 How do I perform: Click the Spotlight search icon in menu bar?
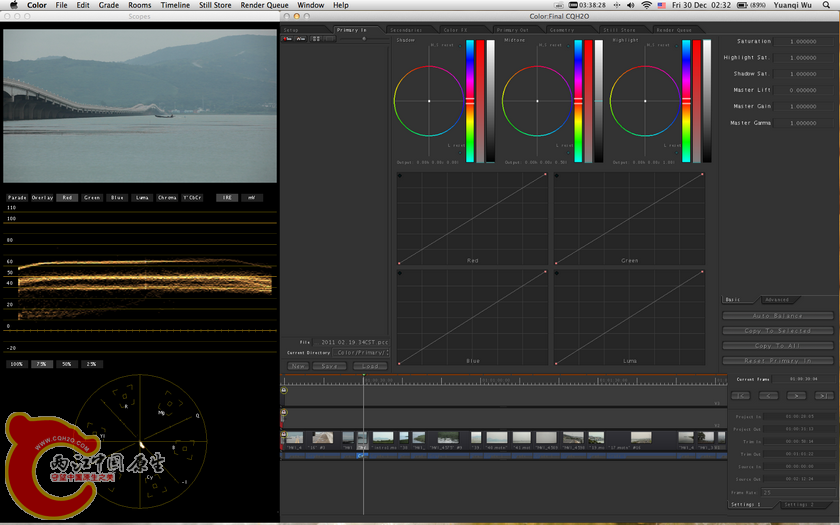[x=826, y=5]
